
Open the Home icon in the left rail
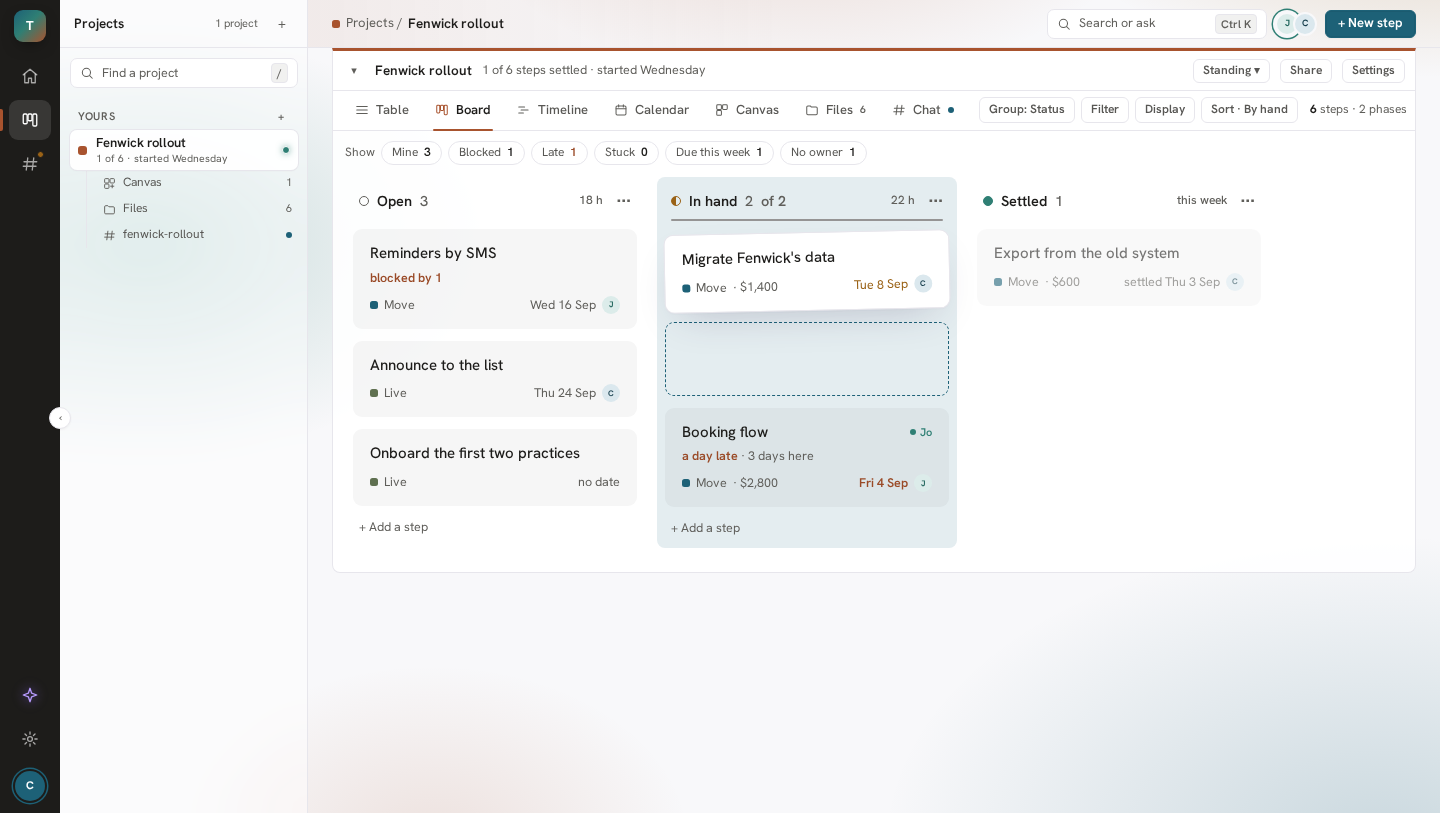click(30, 76)
